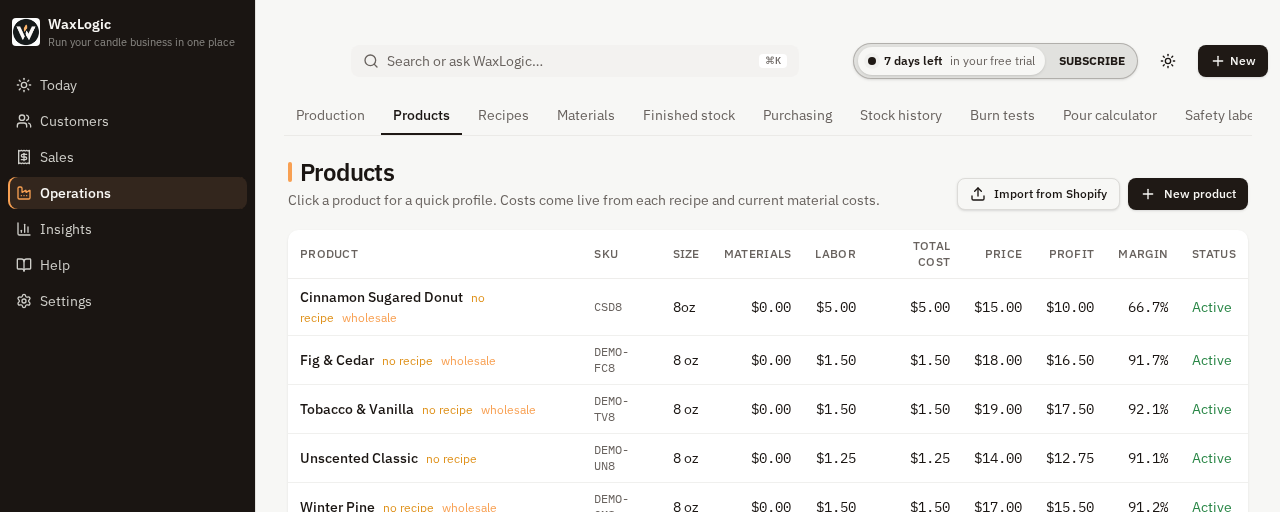
Task: Click the New product button
Action: pos(1188,194)
